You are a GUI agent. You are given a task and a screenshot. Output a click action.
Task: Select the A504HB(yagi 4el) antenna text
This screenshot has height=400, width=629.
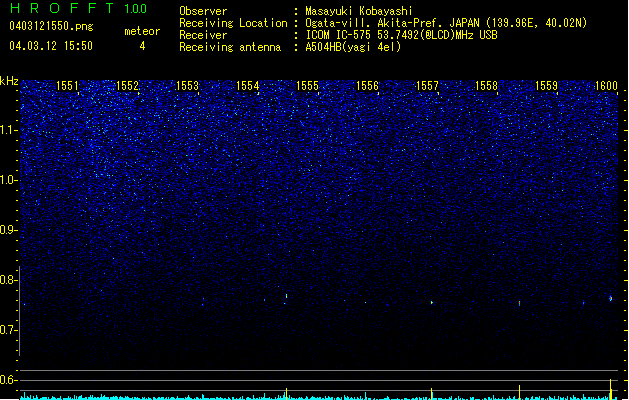click(x=353, y=47)
